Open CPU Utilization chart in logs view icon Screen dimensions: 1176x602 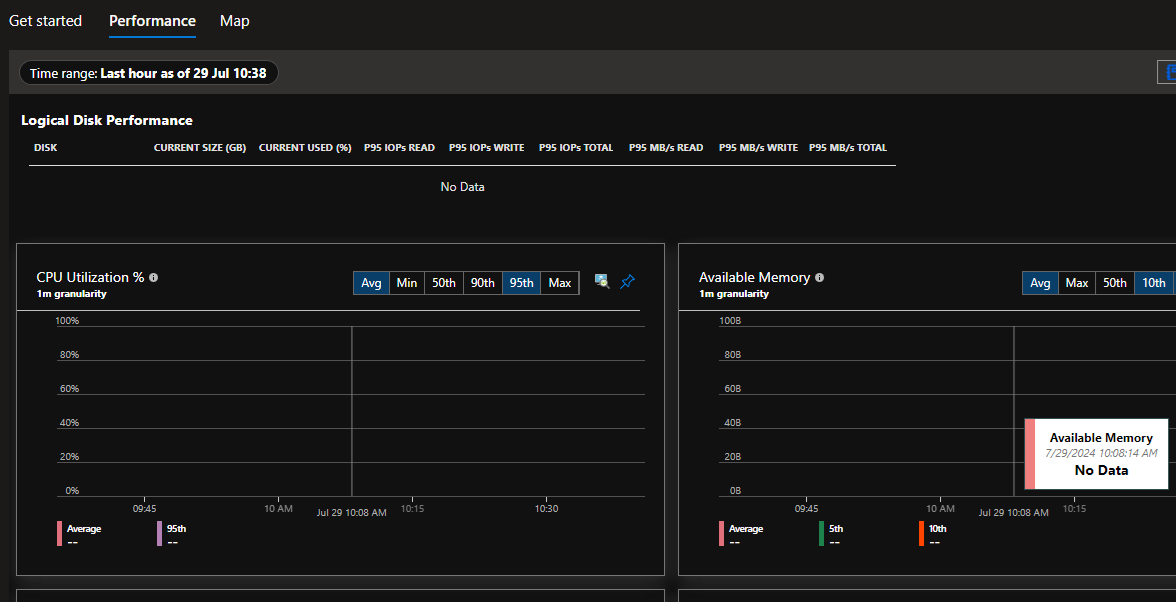(x=602, y=281)
